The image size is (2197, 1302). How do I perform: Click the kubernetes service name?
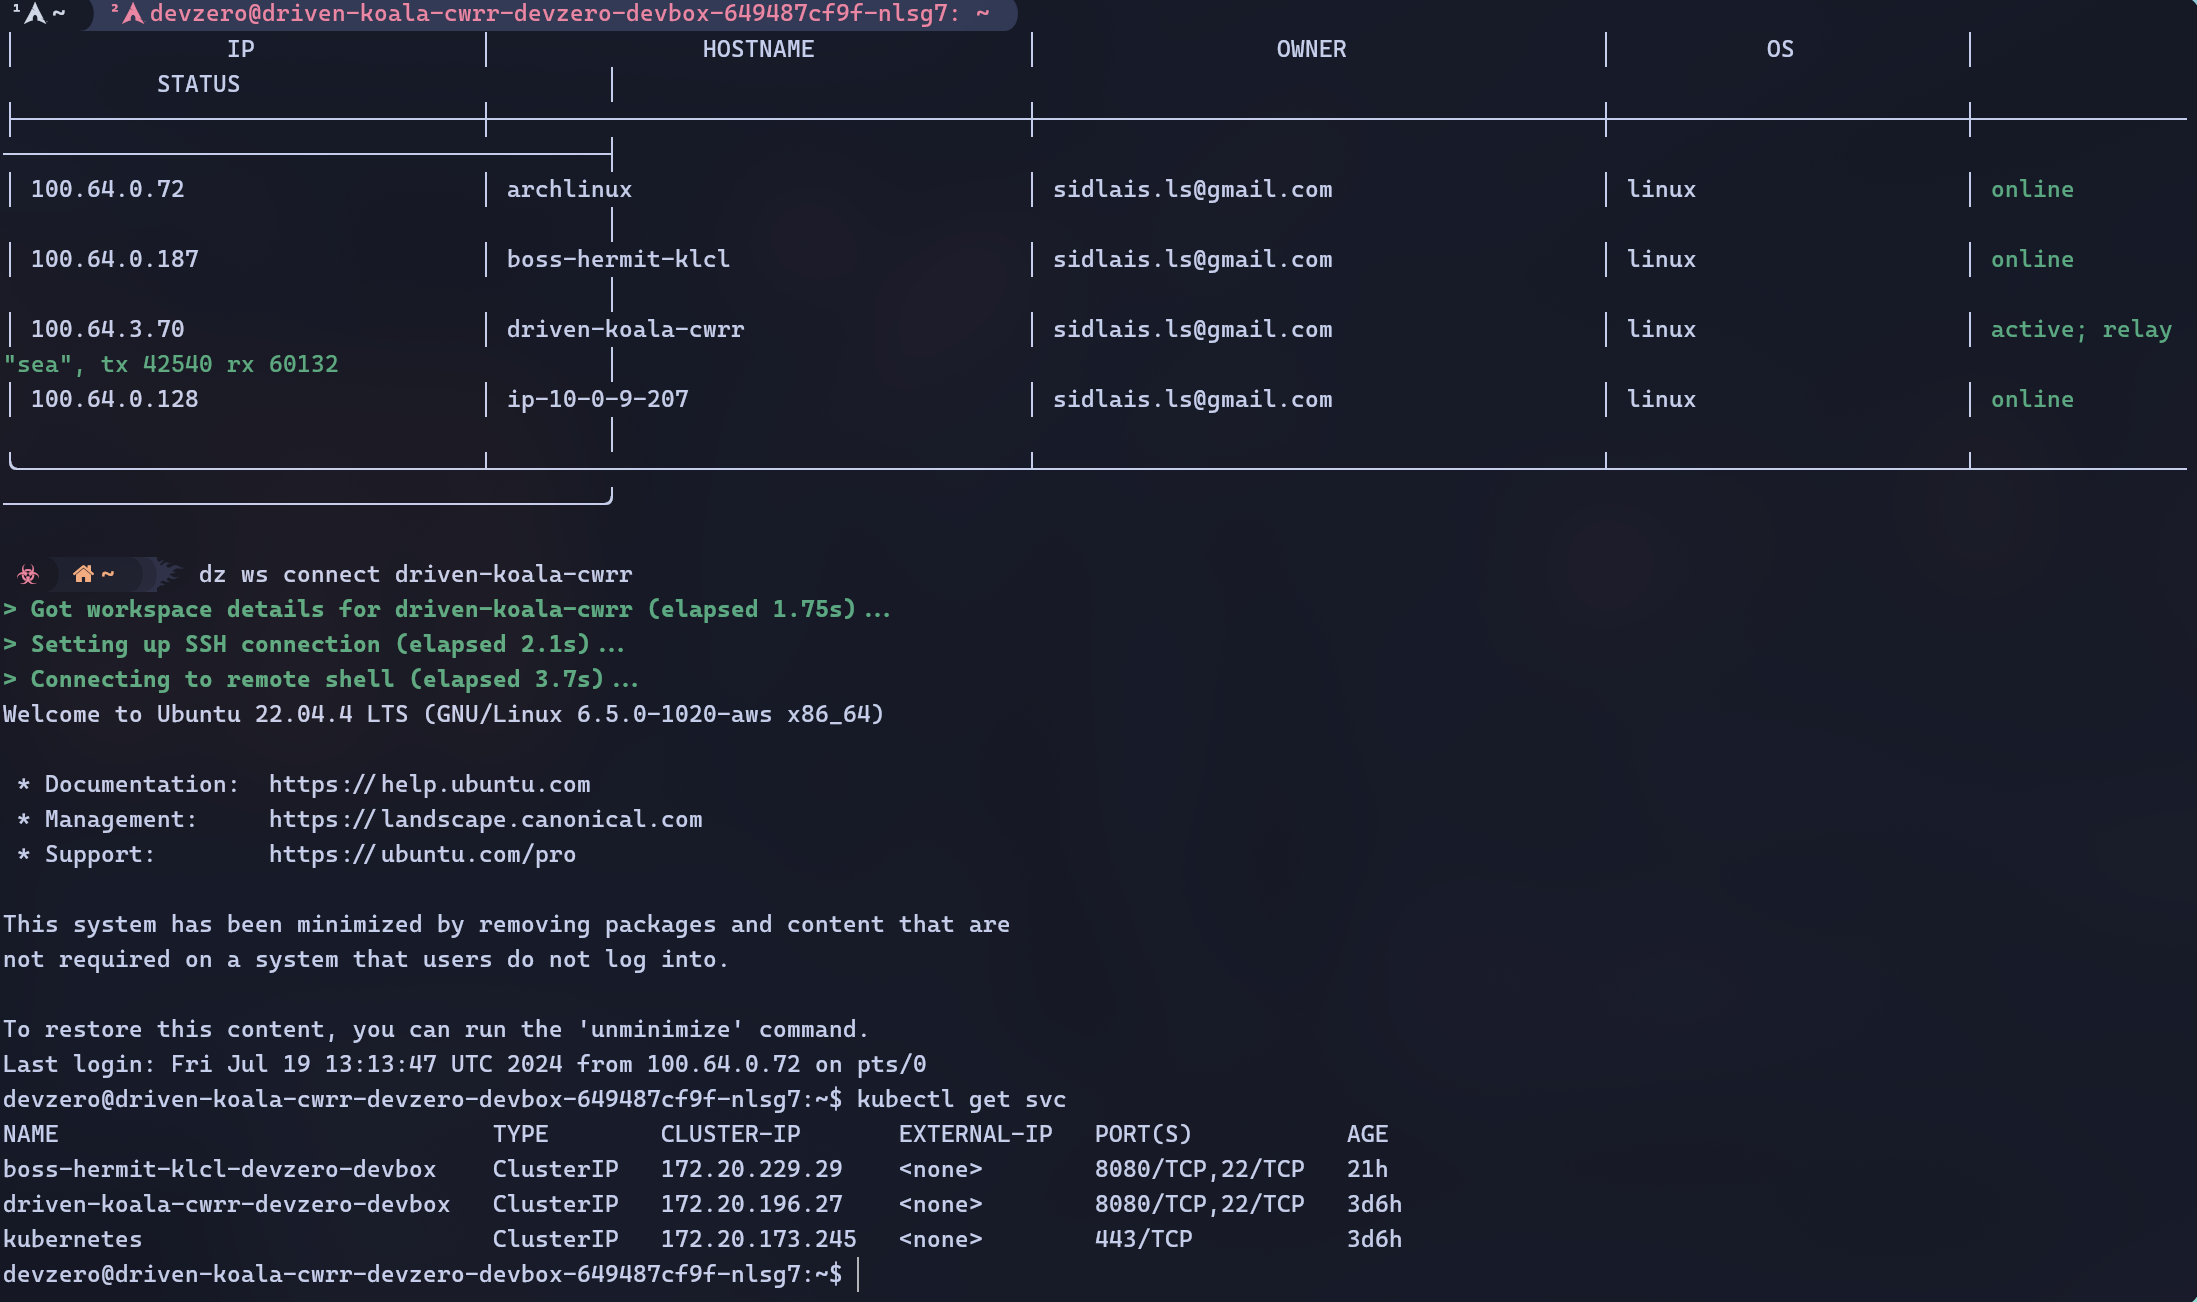tap(72, 1239)
